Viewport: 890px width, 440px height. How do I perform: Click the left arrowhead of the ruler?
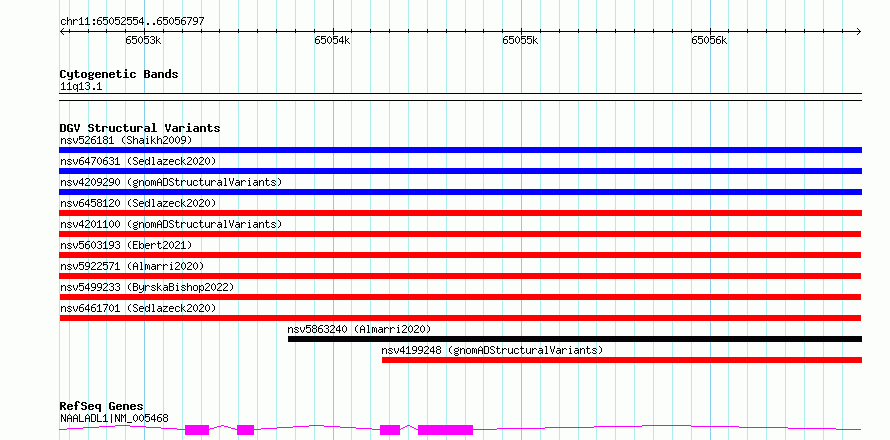coord(62,31)
